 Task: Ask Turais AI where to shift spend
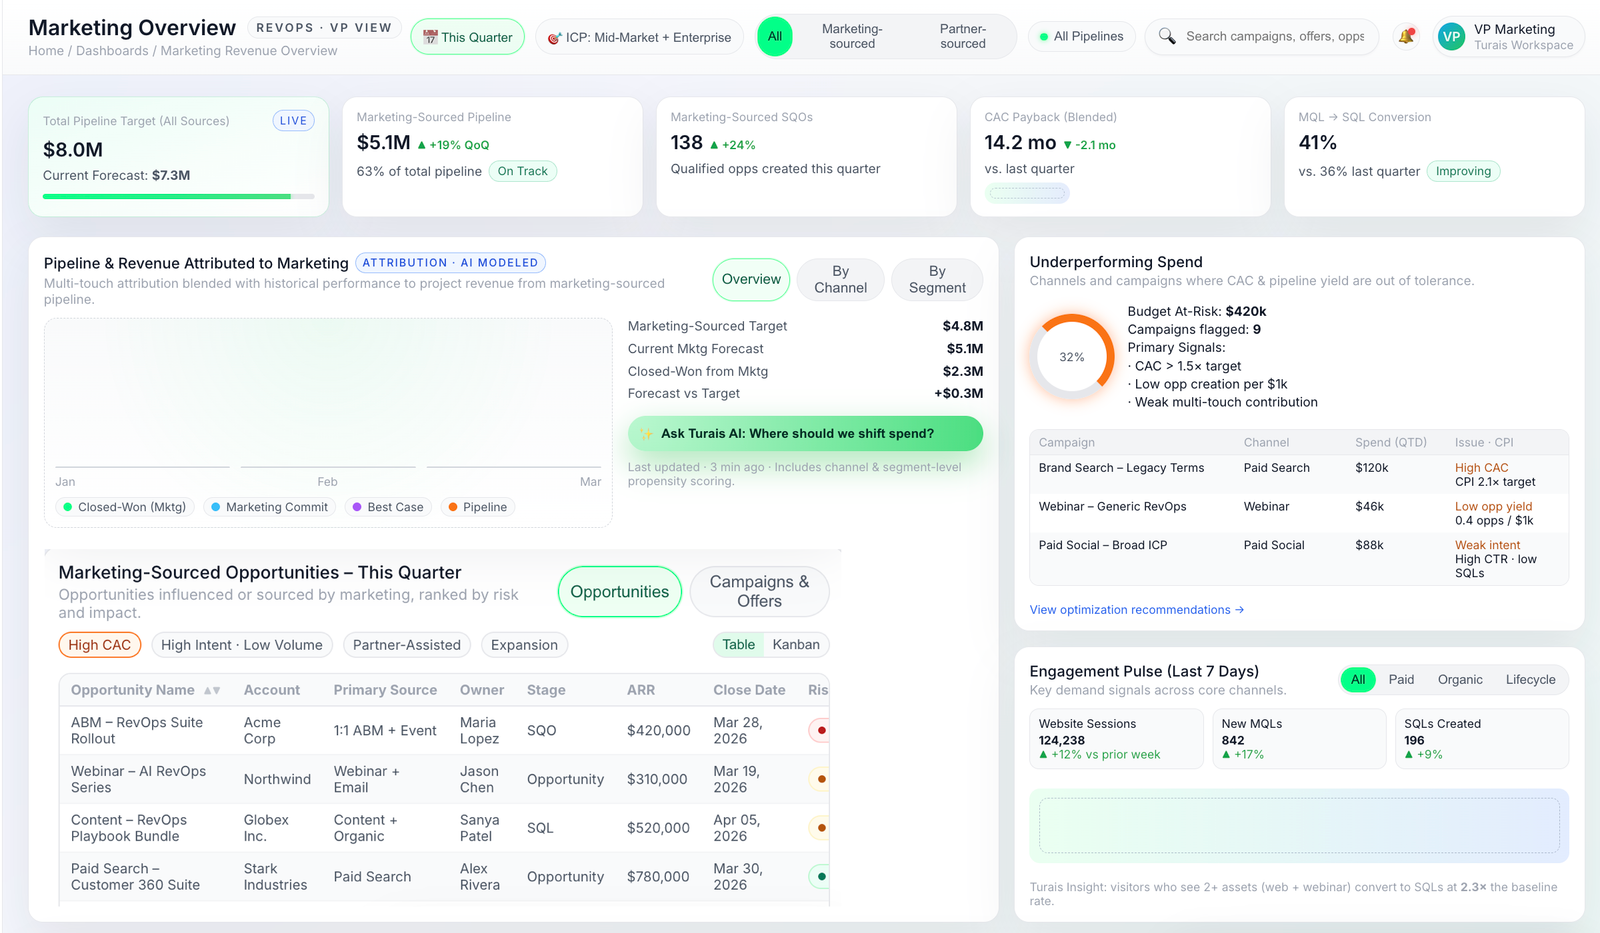point(804,433)
